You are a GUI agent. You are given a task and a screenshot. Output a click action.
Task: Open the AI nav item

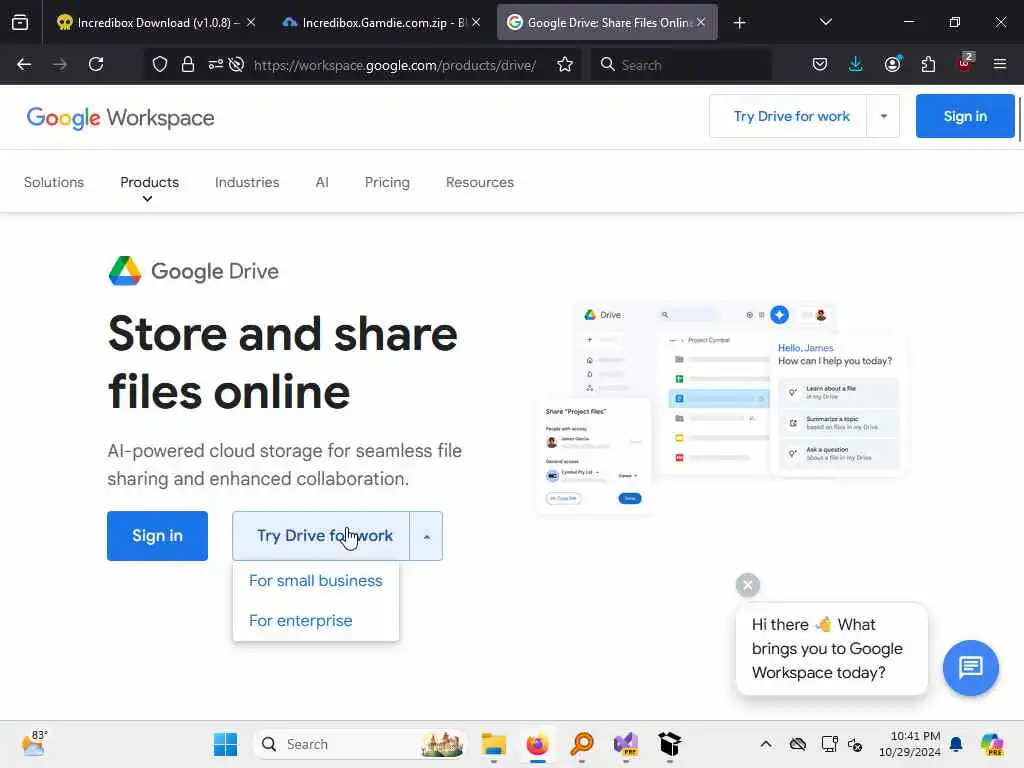pos(322,182)
